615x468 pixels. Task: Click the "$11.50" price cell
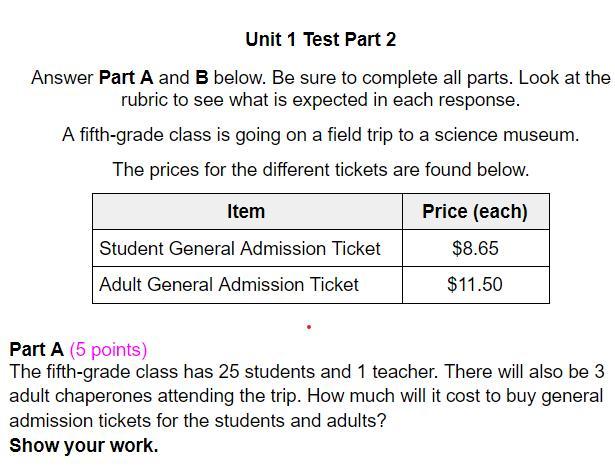(x=475, y=285)
